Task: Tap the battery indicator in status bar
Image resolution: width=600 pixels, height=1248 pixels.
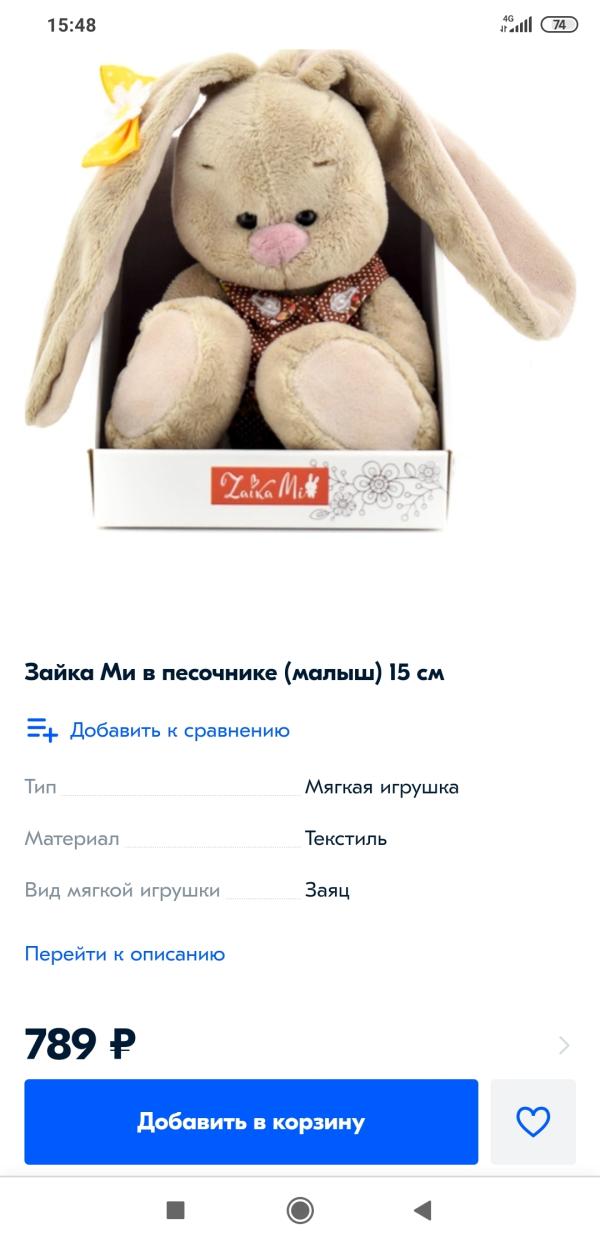Action: (559, 25)
